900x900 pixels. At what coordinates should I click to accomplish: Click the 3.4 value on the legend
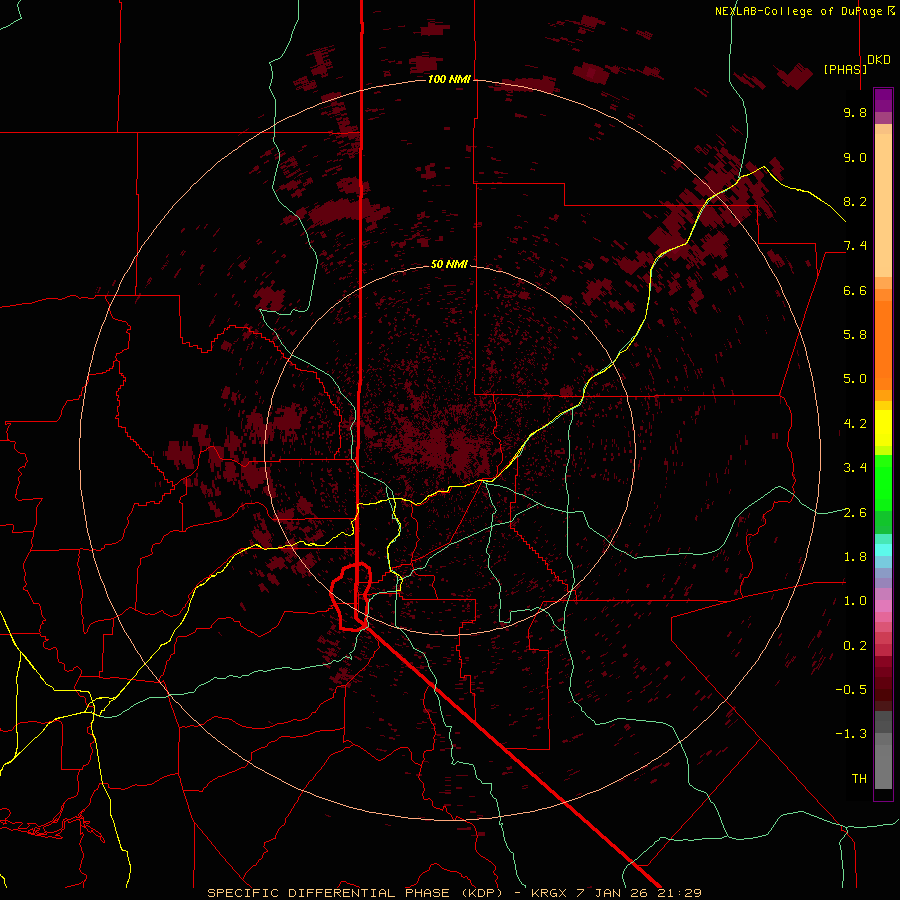point(855,468)
